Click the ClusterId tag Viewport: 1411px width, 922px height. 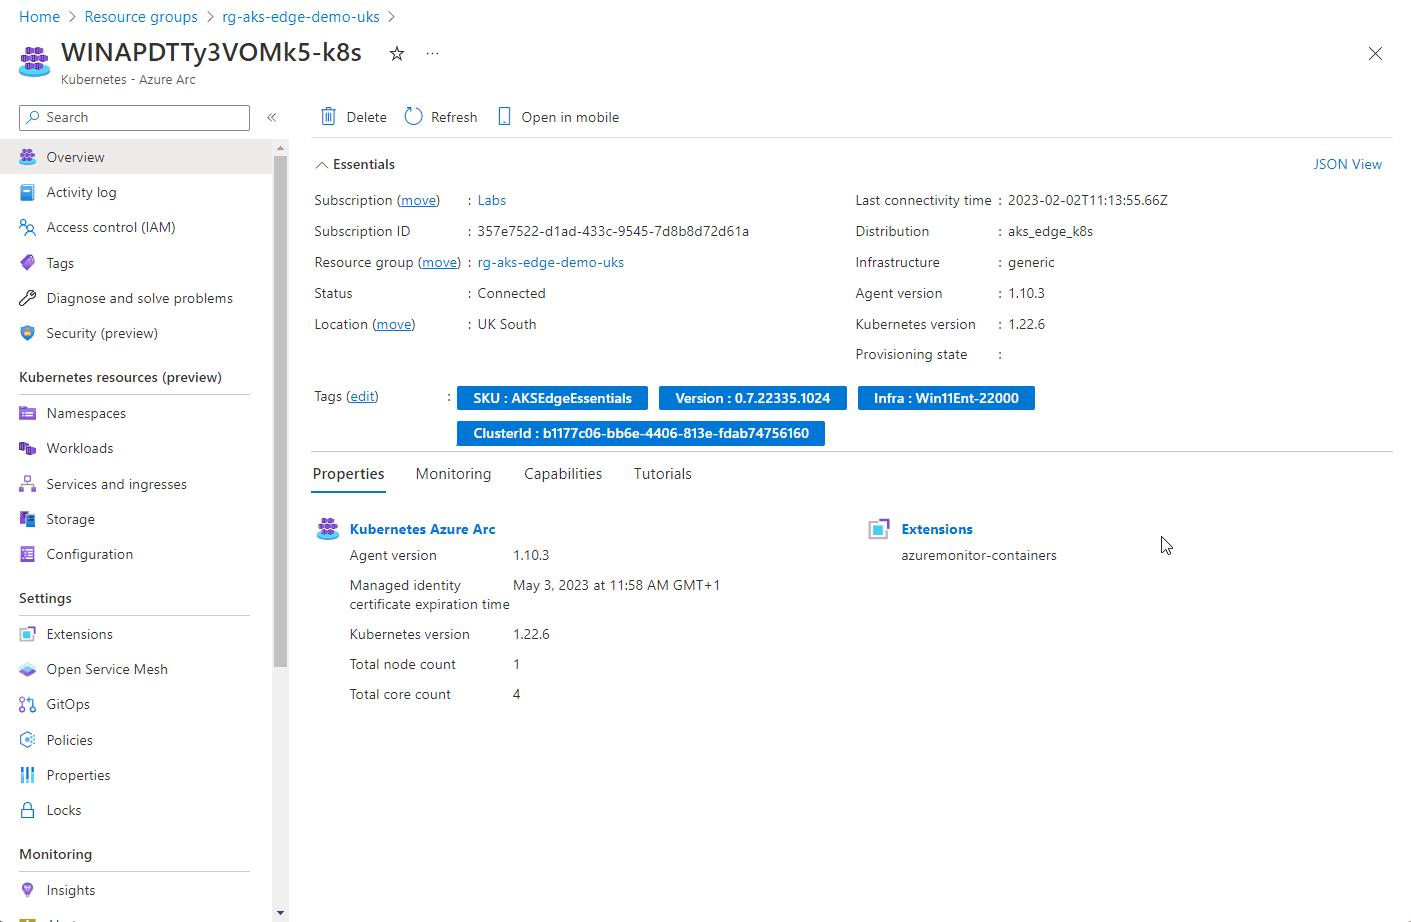click(x=641, y=433)
